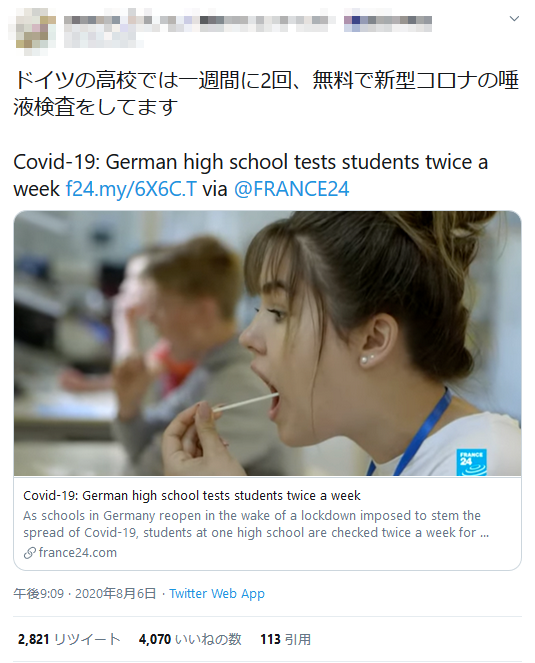Open the Twitter Web App source link

(x=217, y=594)
